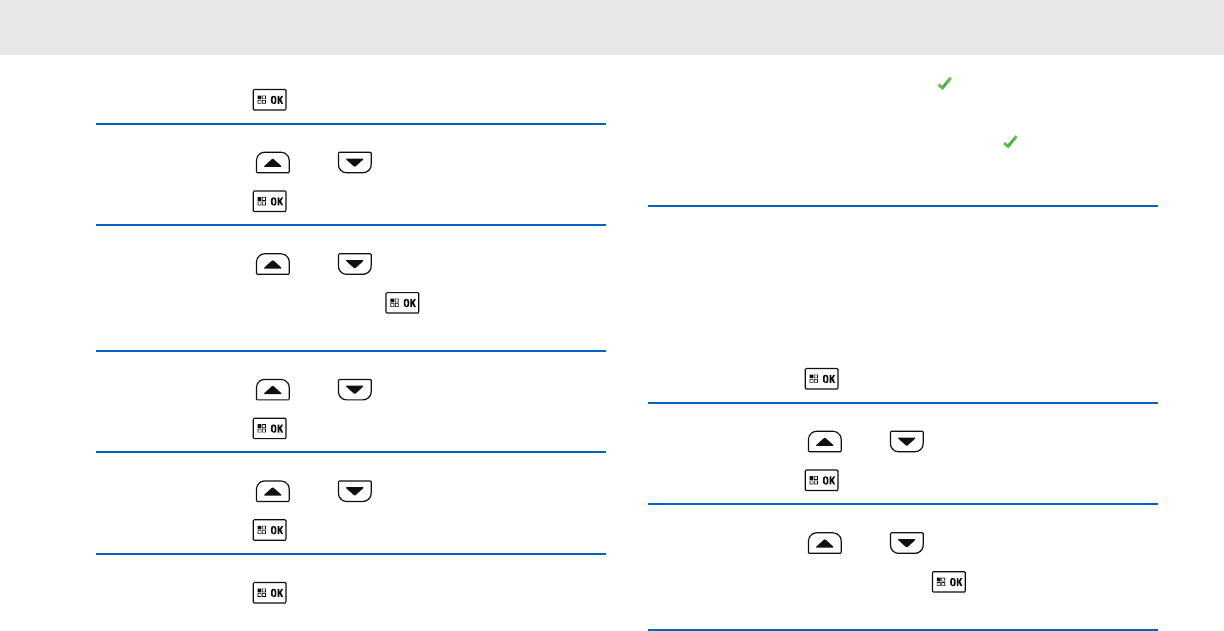1224x631 pixels.
Task: Click the fourth up-arrow key in left column
Action: pos(273,491)
